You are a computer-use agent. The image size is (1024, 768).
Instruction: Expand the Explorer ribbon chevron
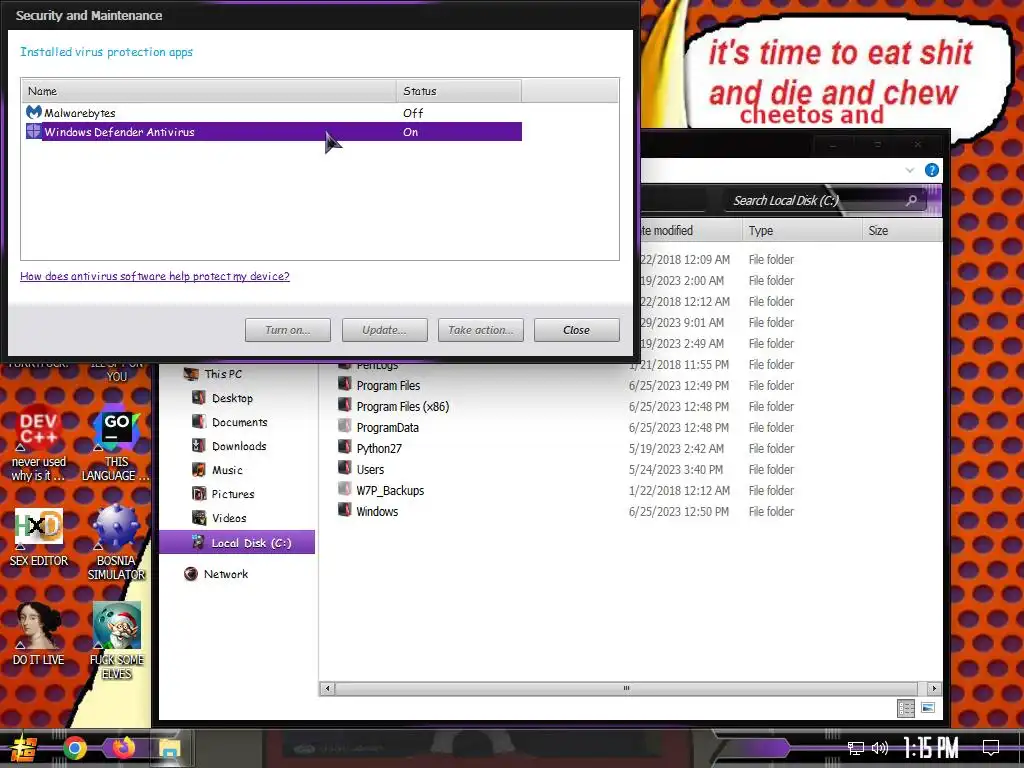[x=910, y=170]
